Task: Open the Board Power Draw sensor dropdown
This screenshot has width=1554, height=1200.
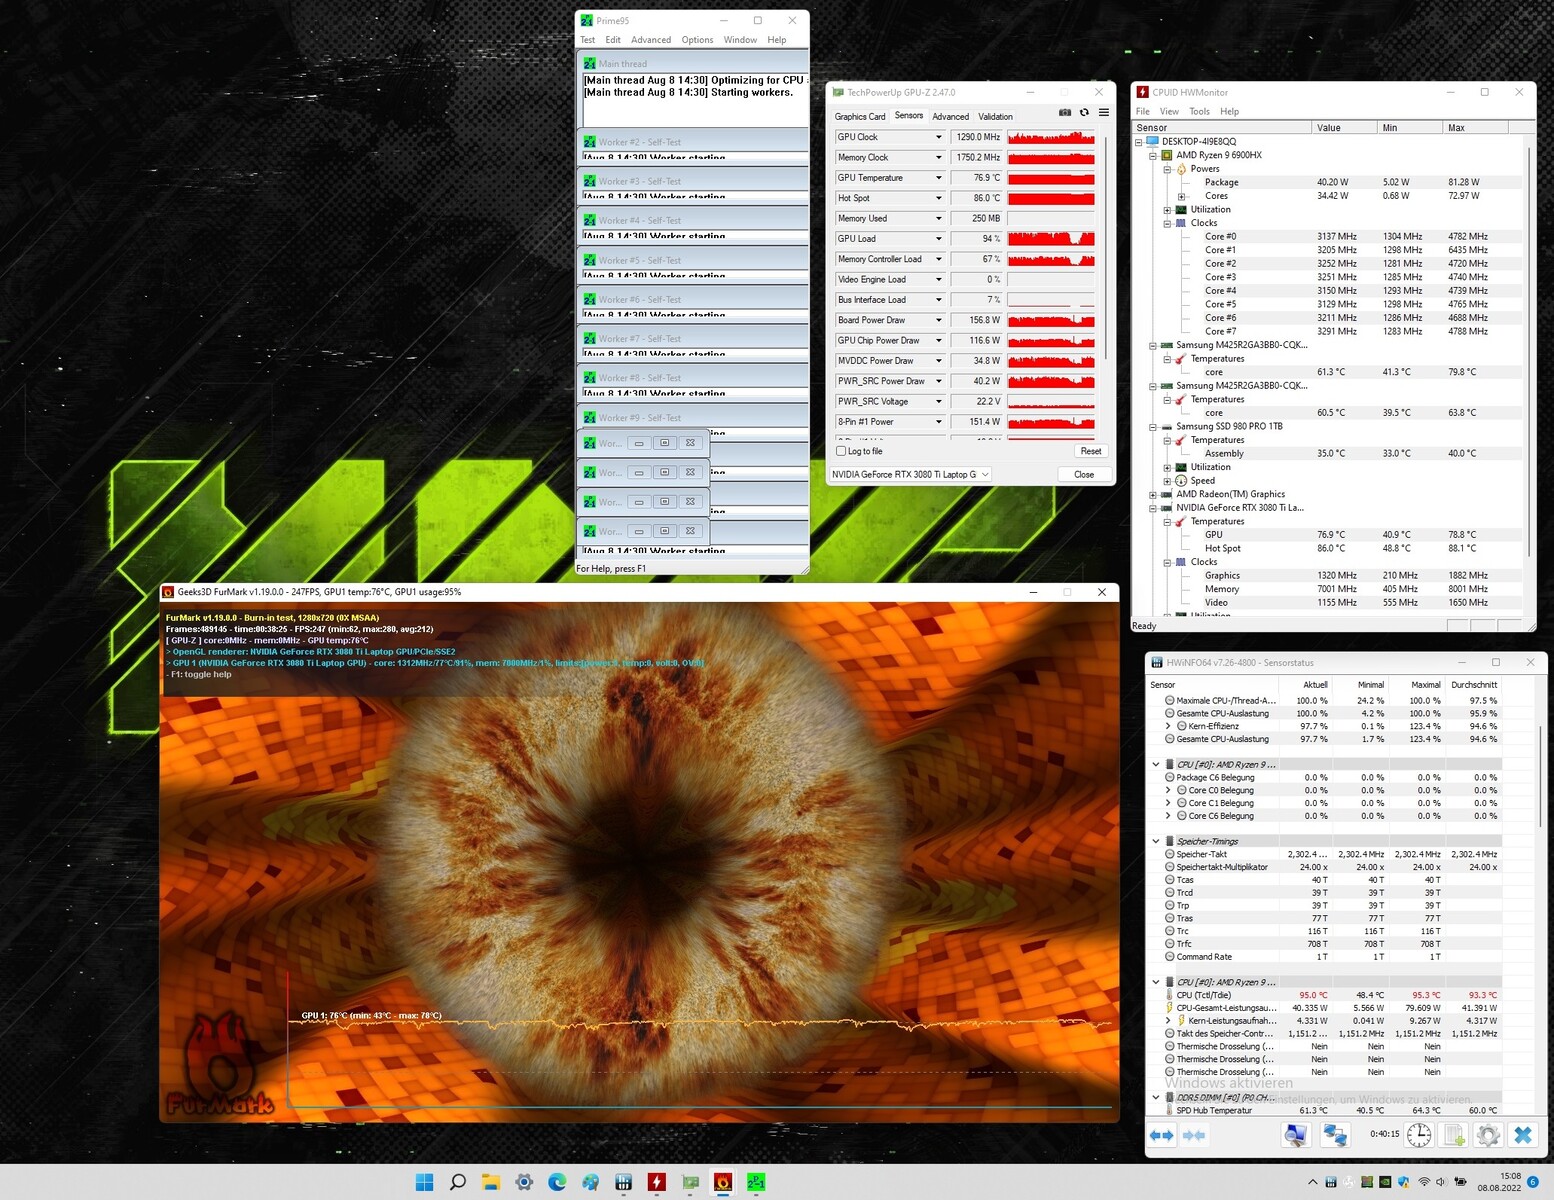Action: click(938, 320)
